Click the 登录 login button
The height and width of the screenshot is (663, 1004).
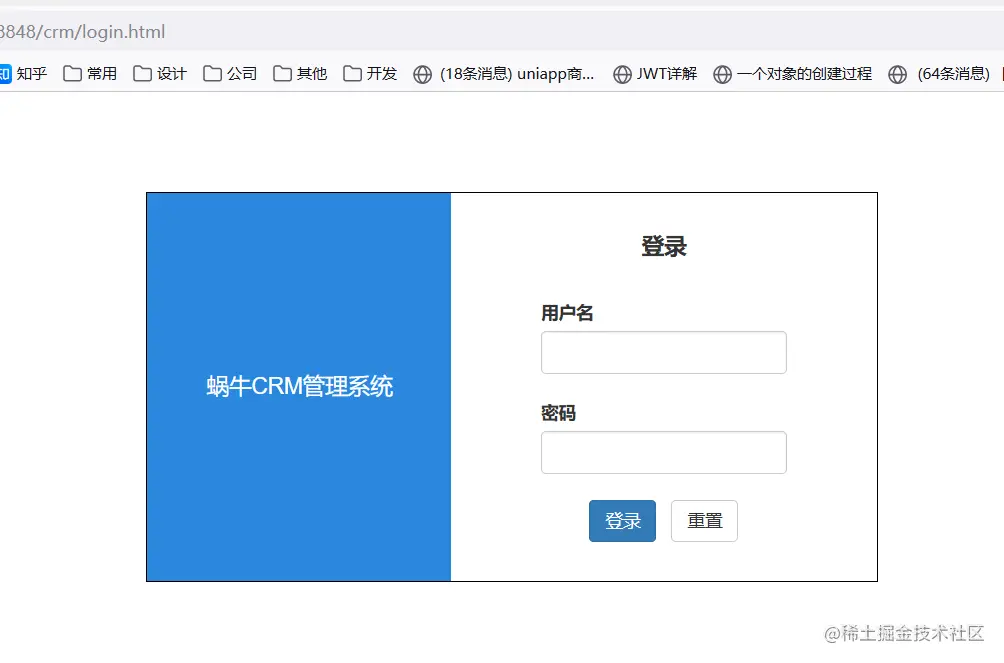tap(622, 520)
